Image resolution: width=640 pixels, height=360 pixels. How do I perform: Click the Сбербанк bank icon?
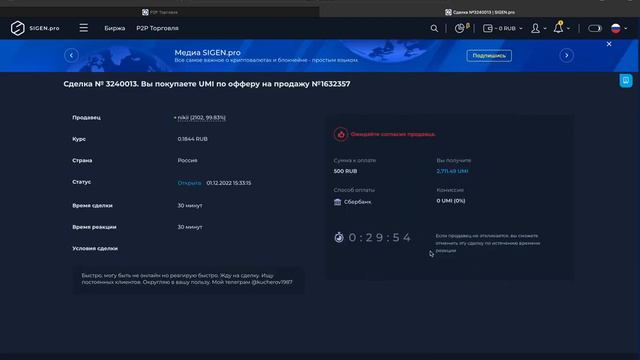pos(338,202)
